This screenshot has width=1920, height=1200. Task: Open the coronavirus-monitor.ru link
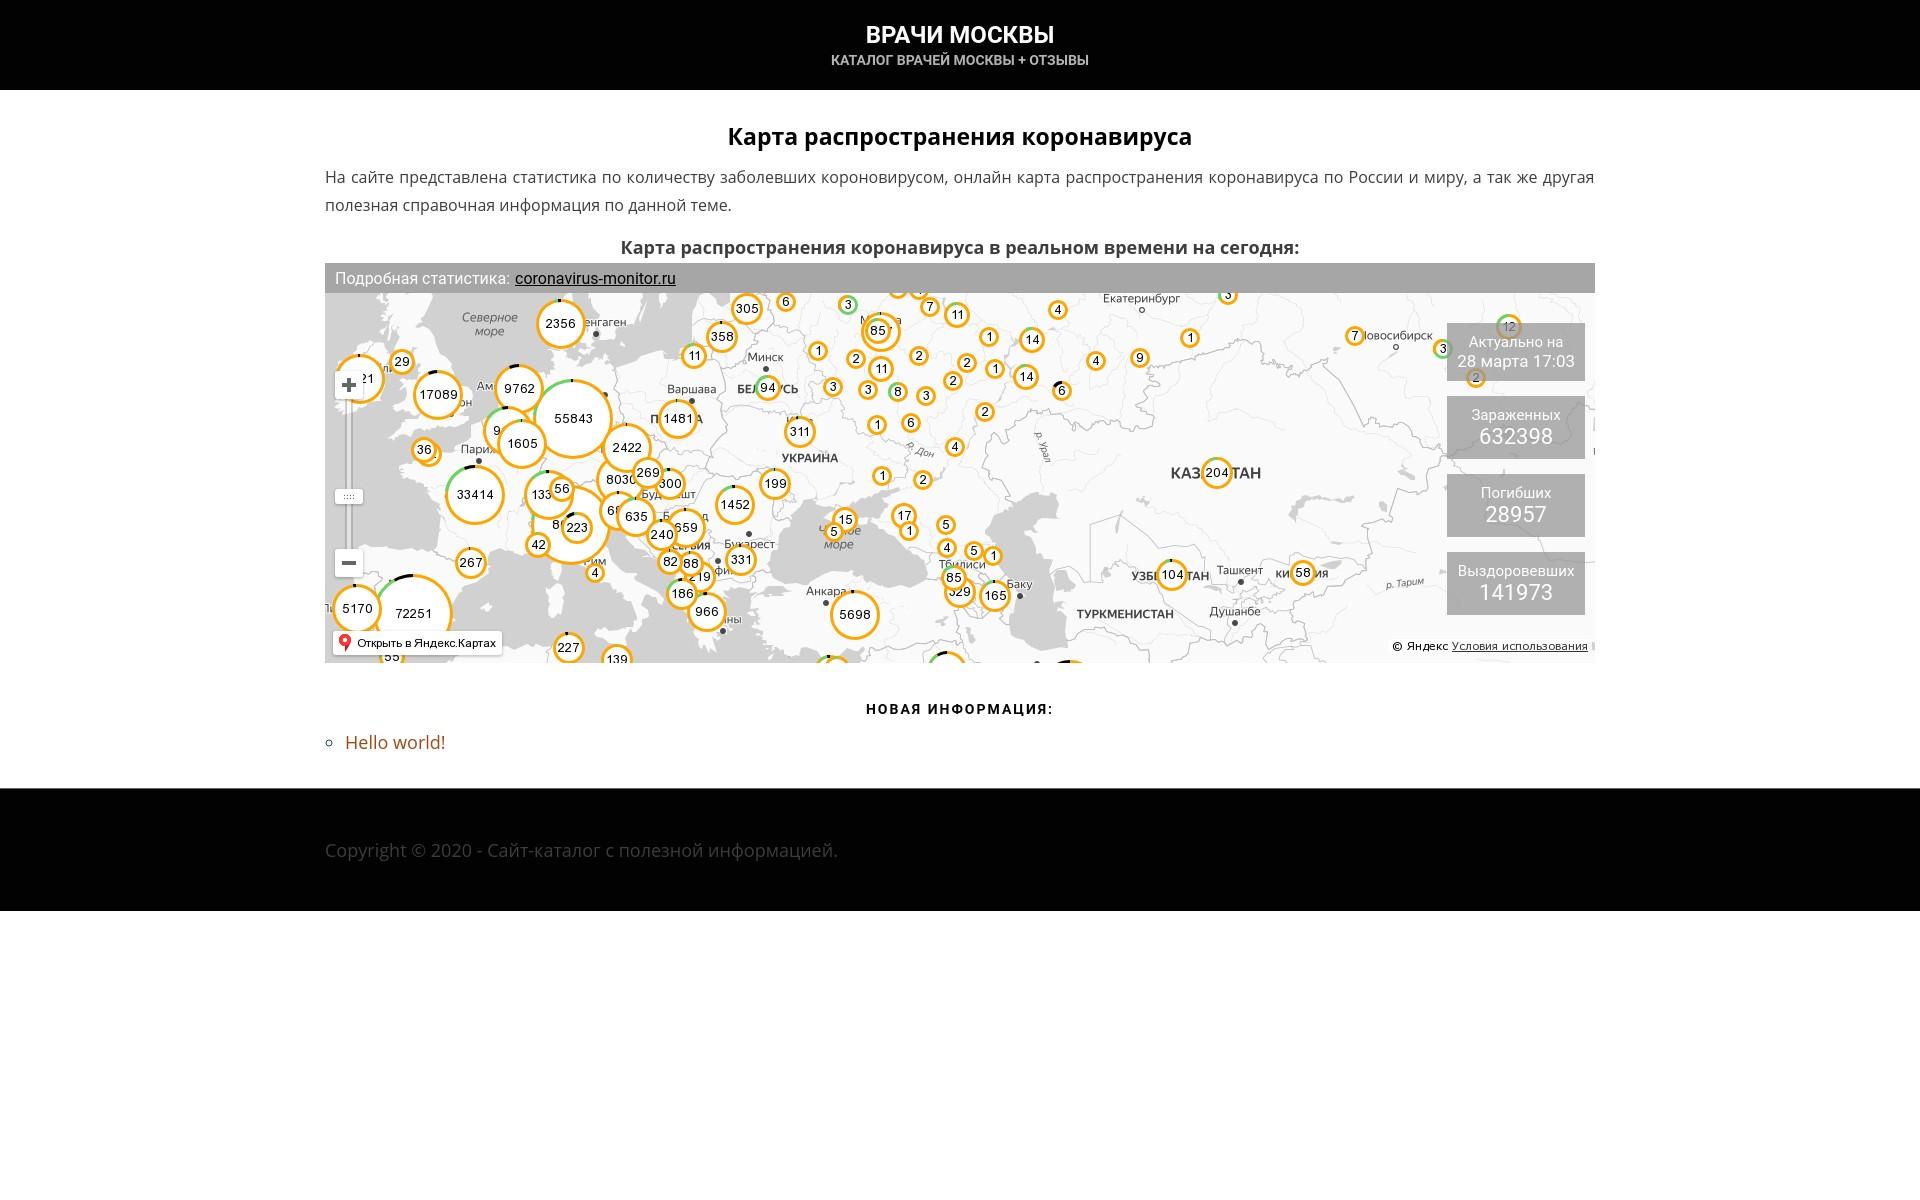tap(595, 279)
